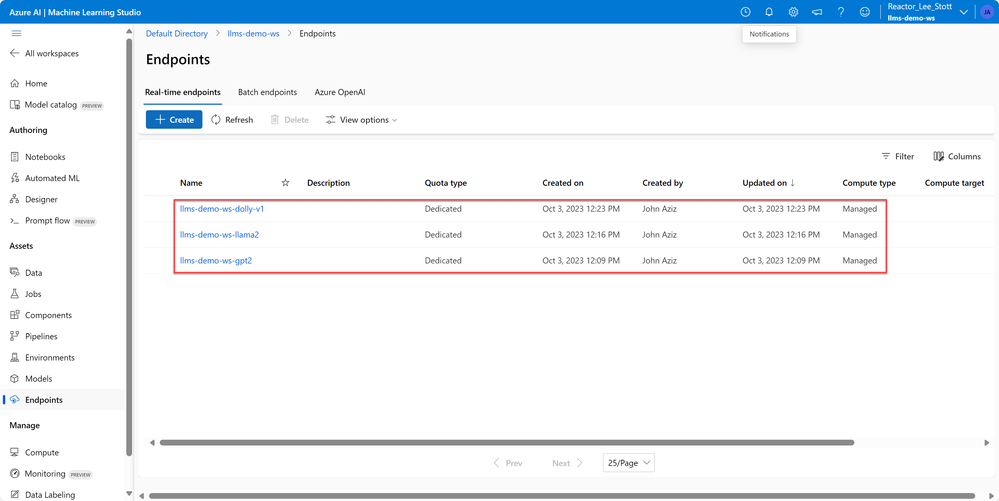Open the Columns chooser
Viewport: 999px width, 501px height.
(958, 157)
